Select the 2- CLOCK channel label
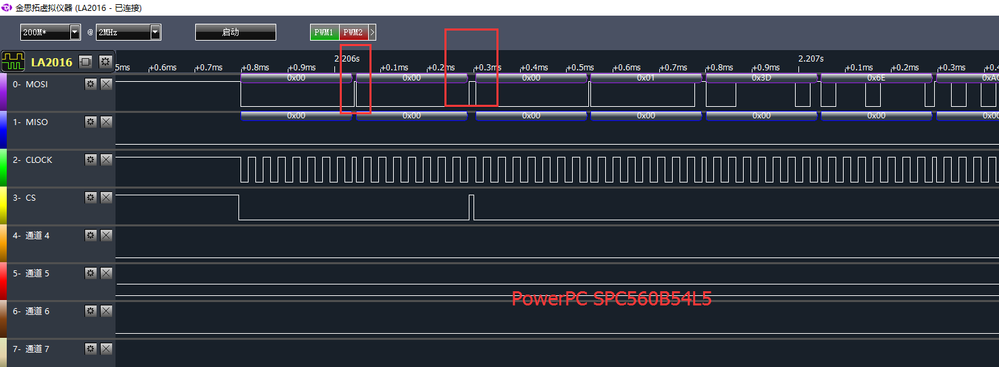Viewport: 999px width, 367px height. click(x=32, y=160)
